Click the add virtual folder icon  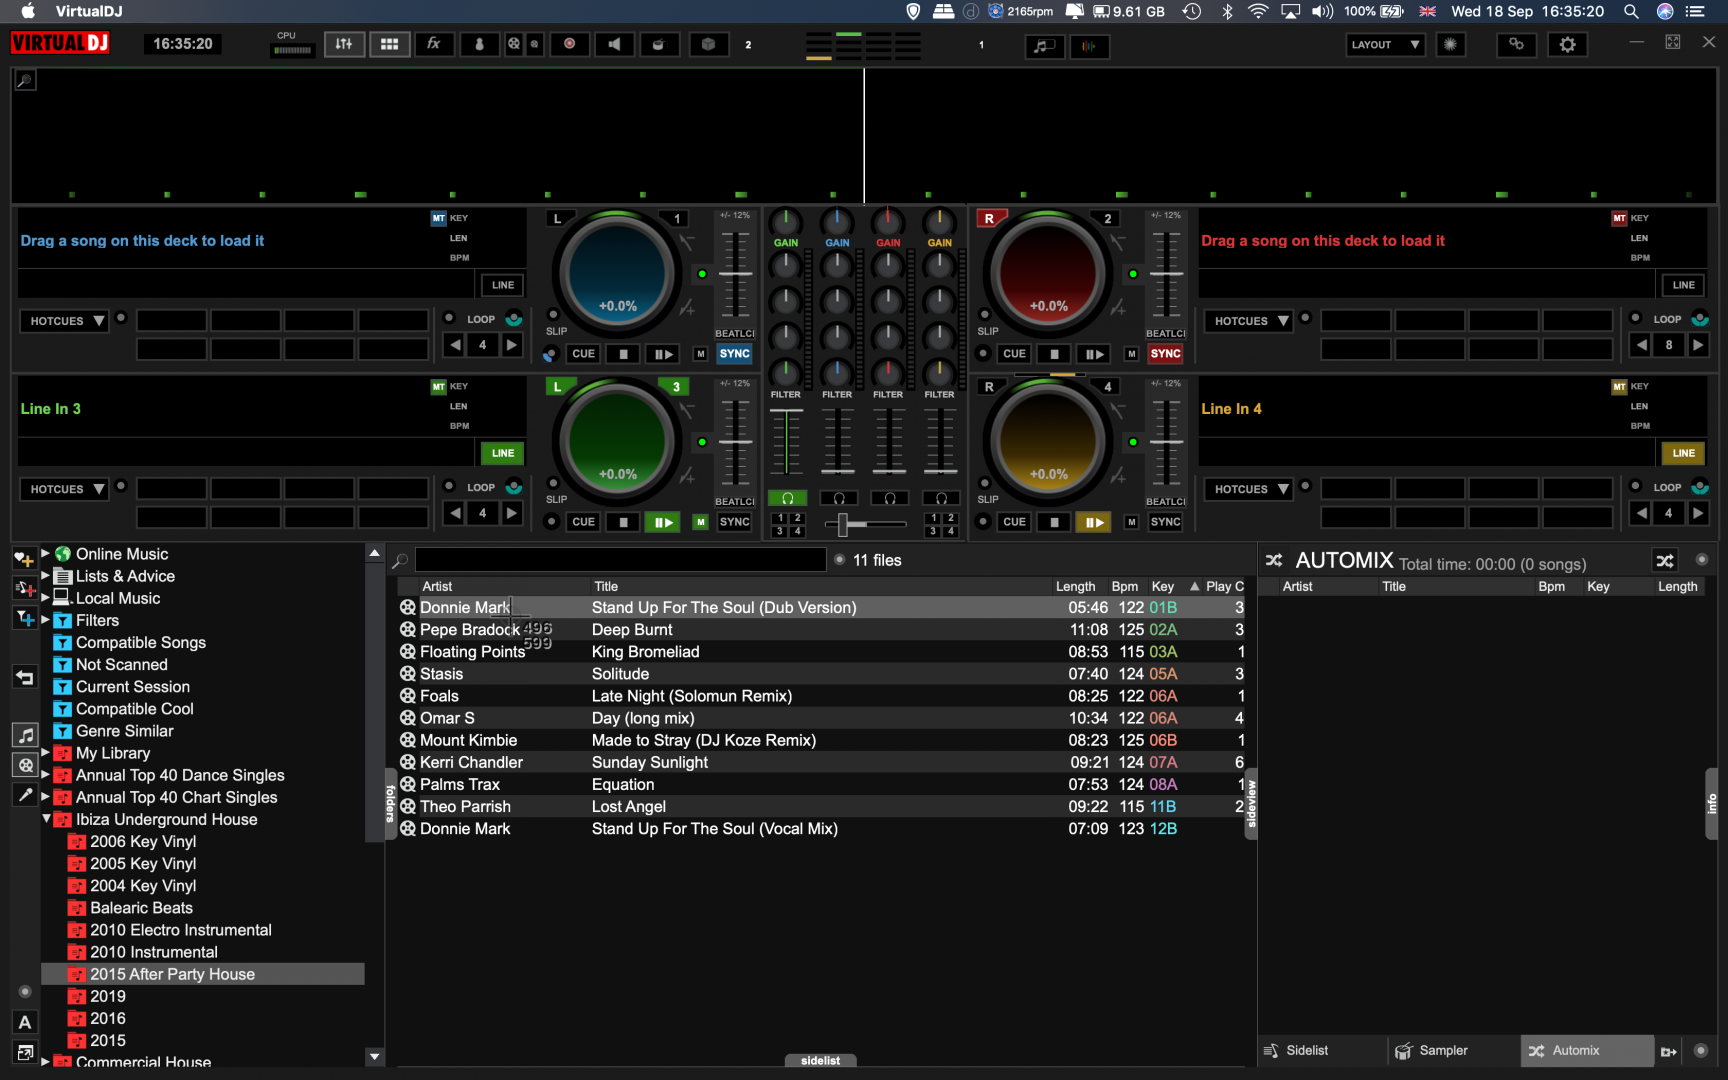[24, 588]
